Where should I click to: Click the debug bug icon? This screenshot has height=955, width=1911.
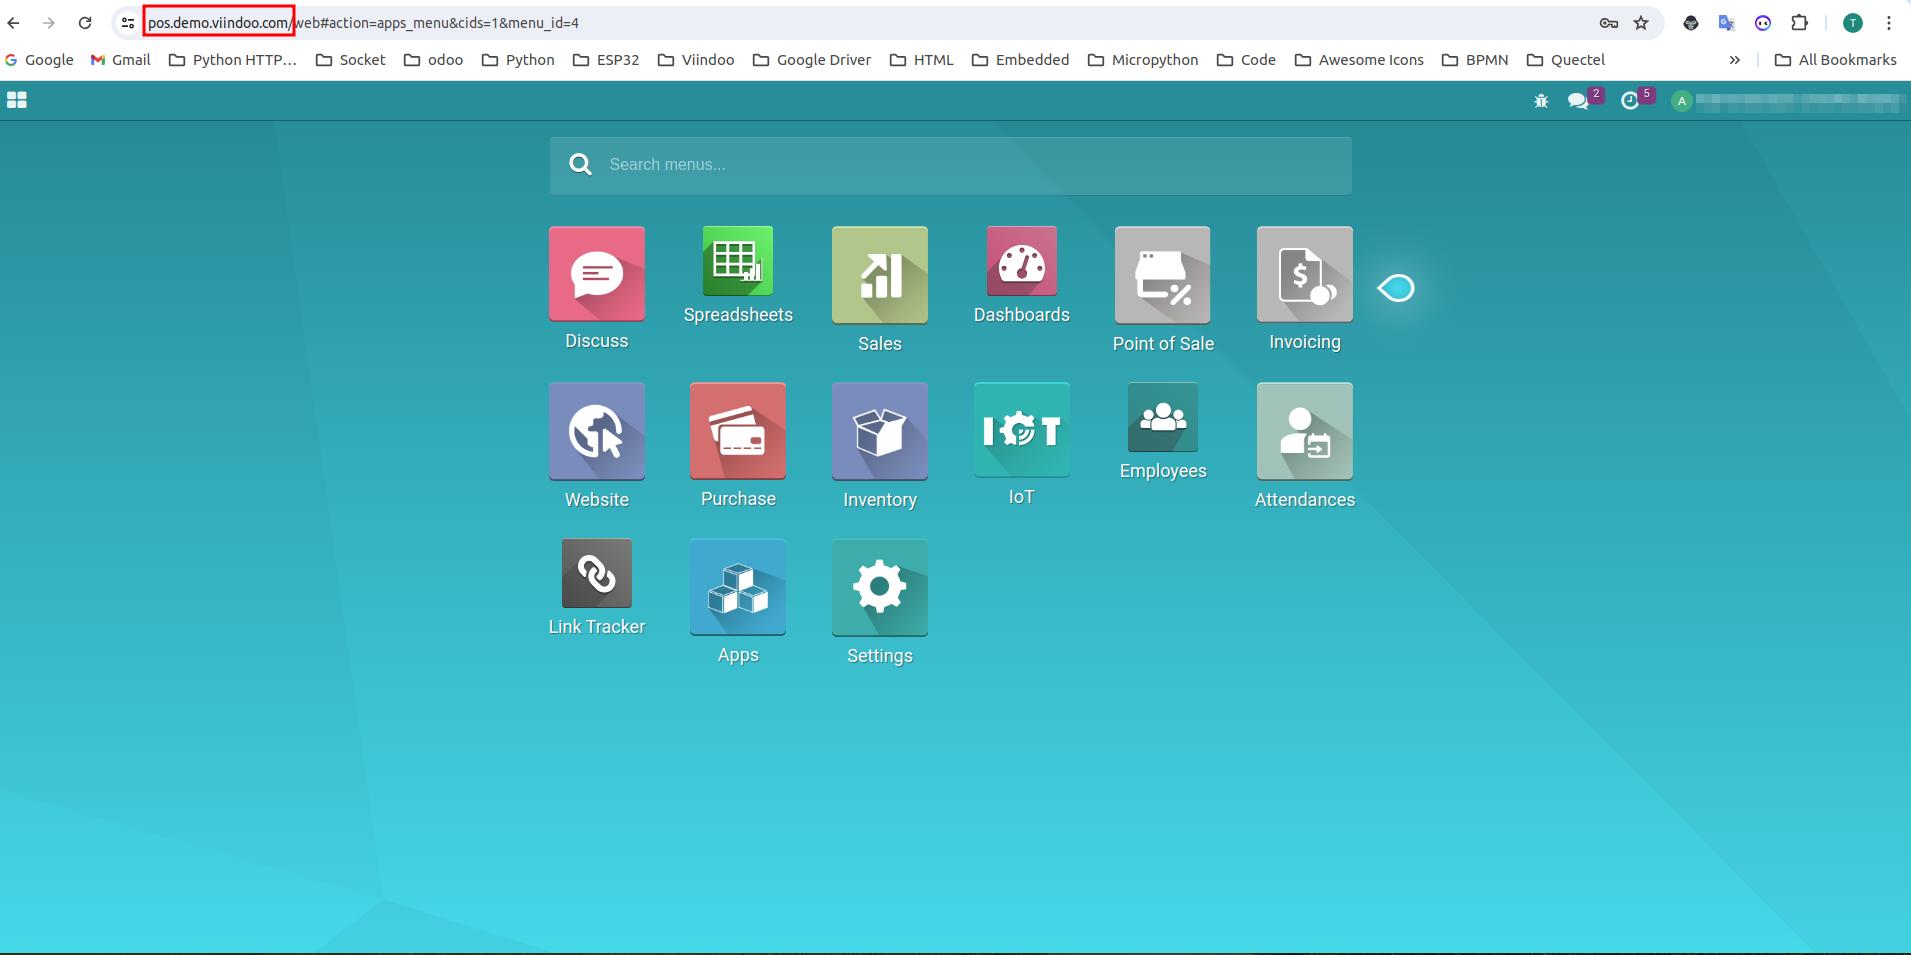pyautogui.click(x=1541, y=101)
